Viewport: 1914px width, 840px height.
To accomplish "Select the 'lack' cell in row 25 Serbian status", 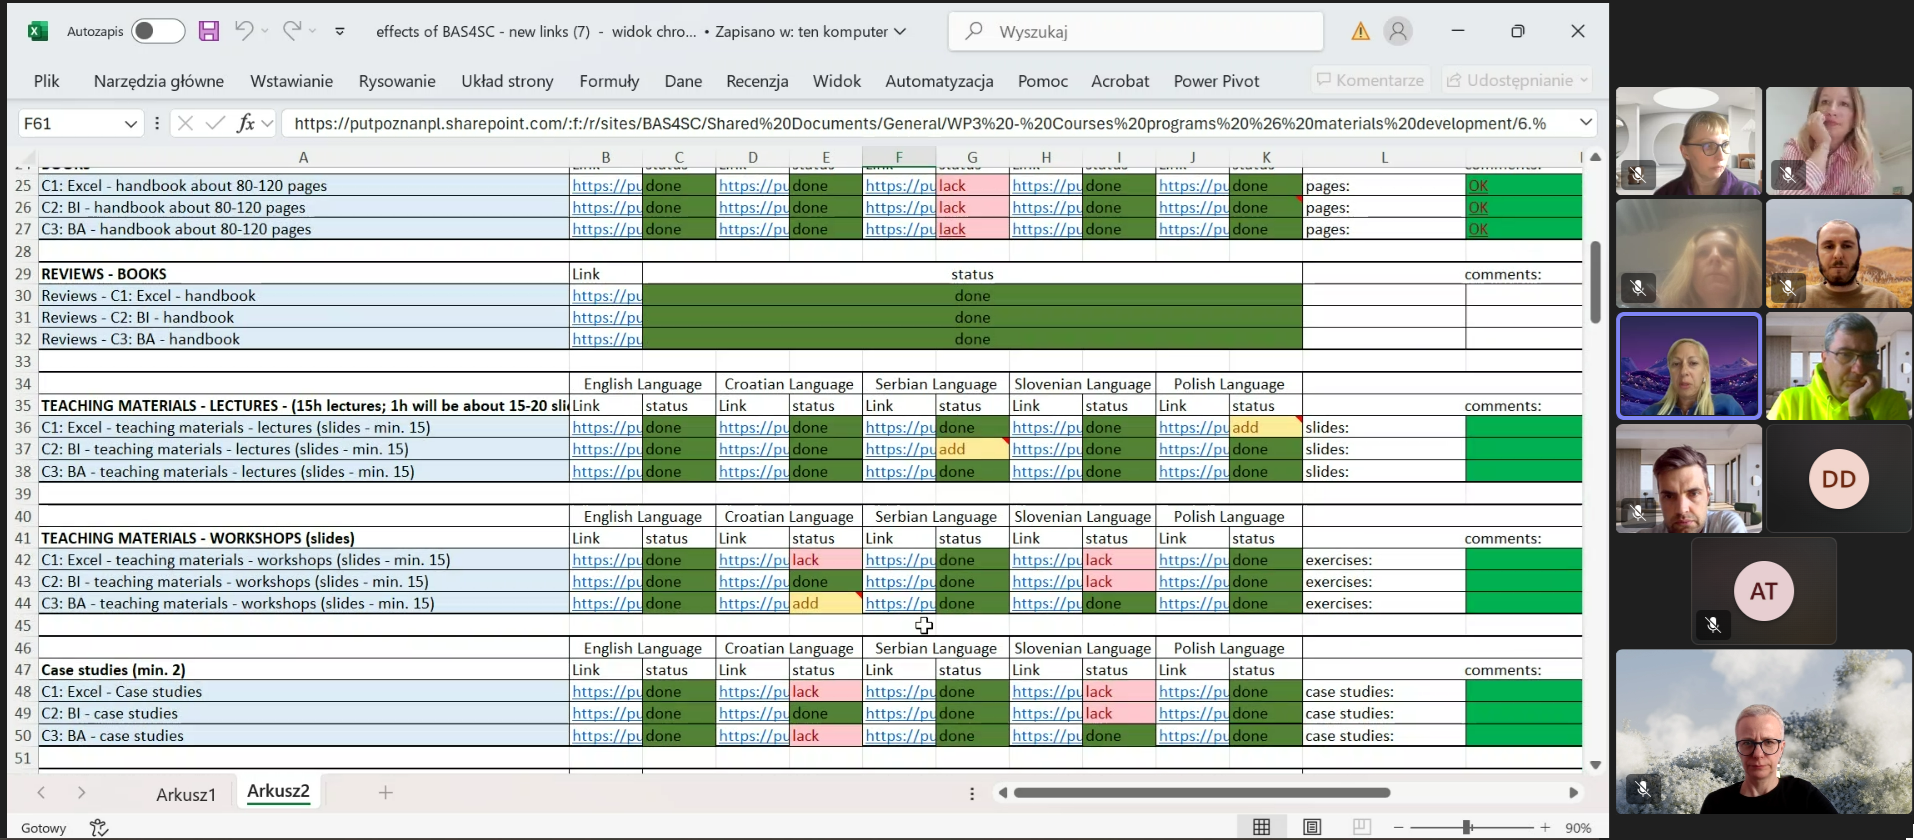I will [973, 185].
